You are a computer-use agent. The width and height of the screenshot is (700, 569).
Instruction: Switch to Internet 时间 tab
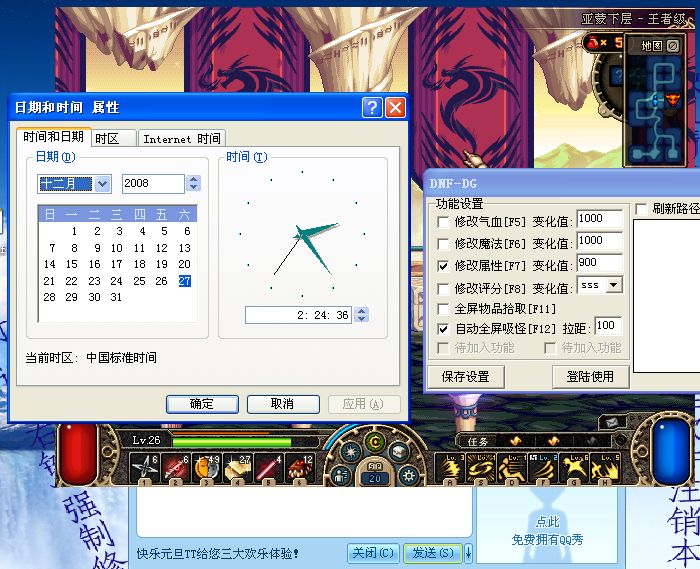pos(182,139)
